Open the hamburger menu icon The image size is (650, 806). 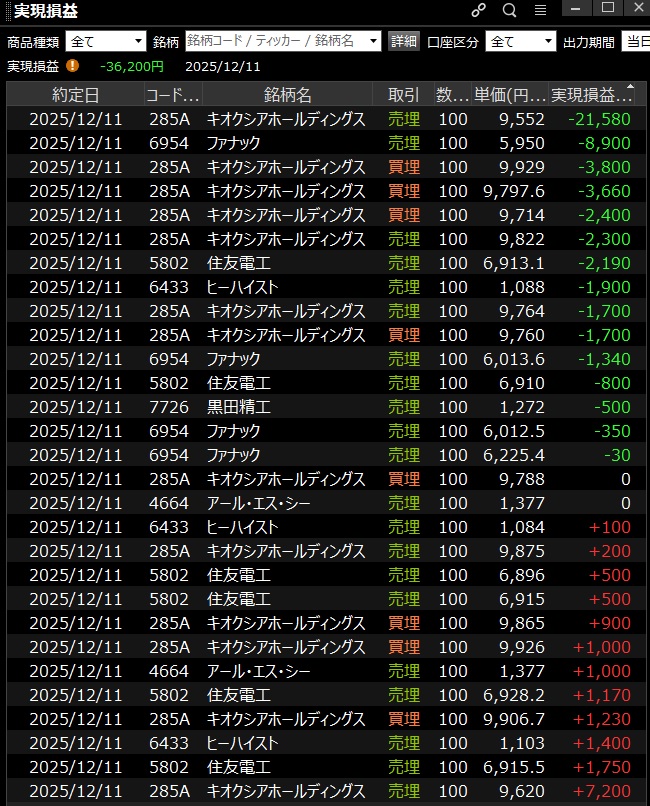tap(540, 10)
